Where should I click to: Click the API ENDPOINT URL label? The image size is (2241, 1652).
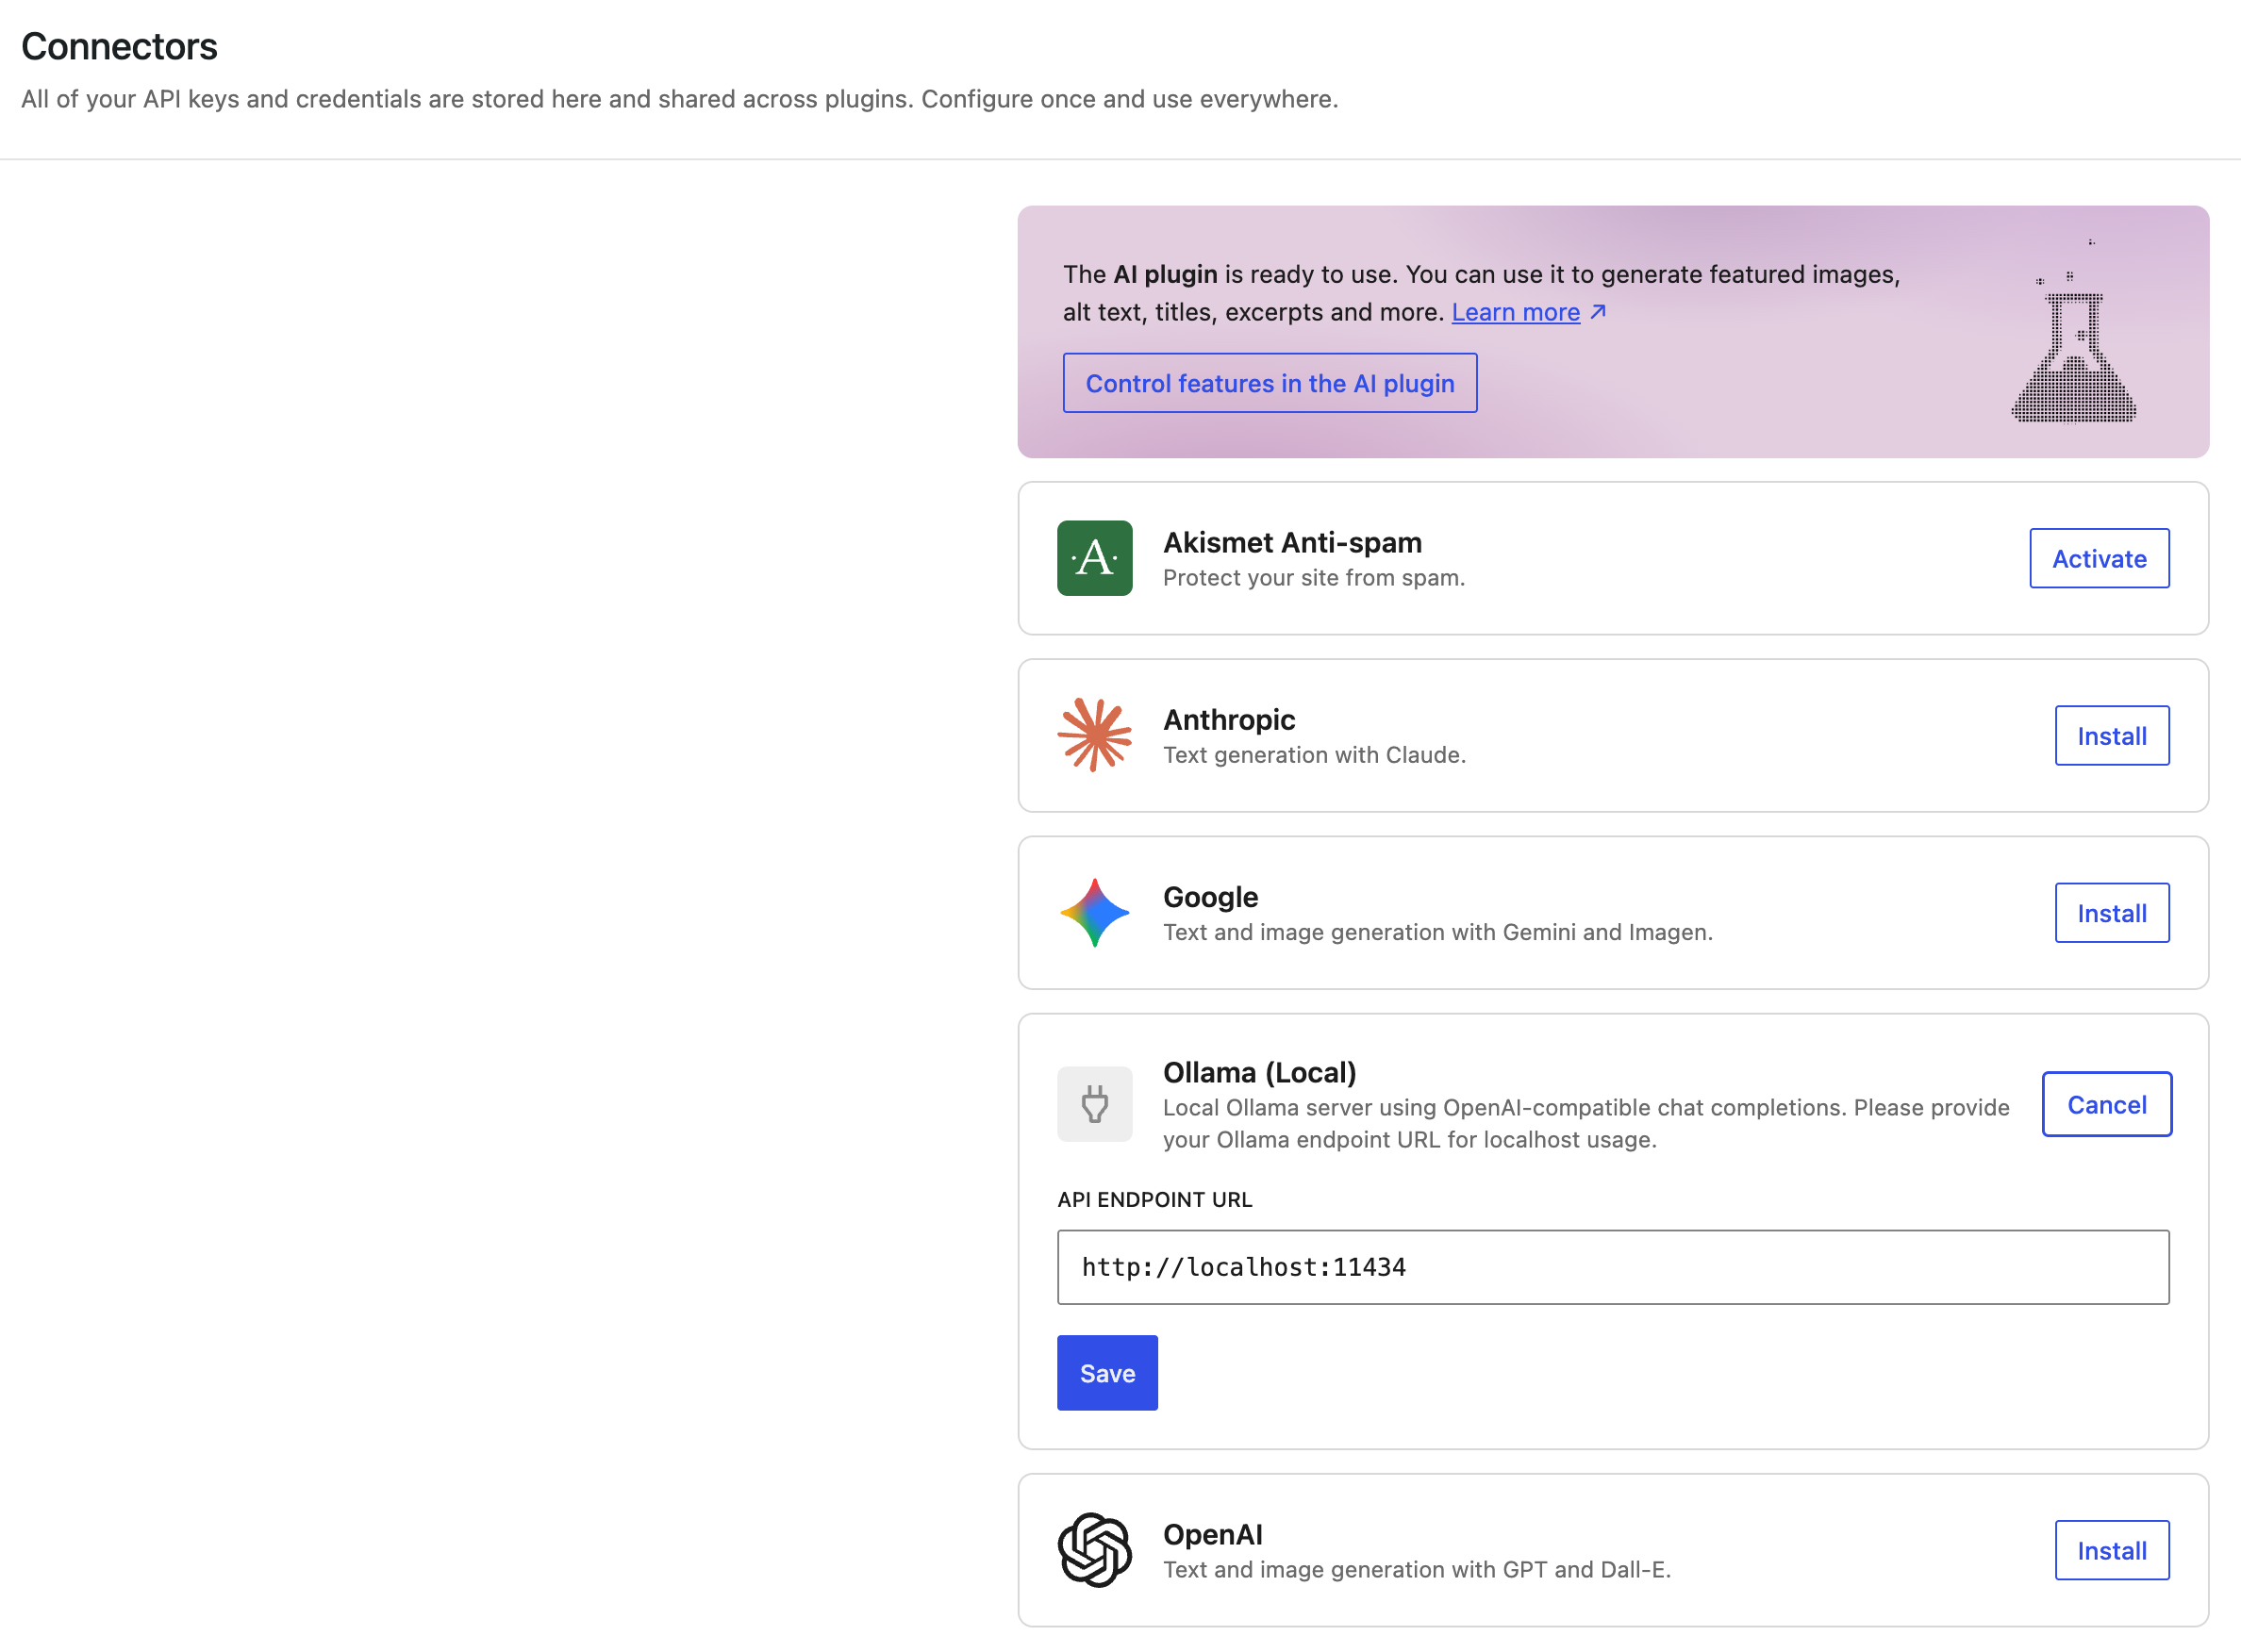tap(1154, 1199)
